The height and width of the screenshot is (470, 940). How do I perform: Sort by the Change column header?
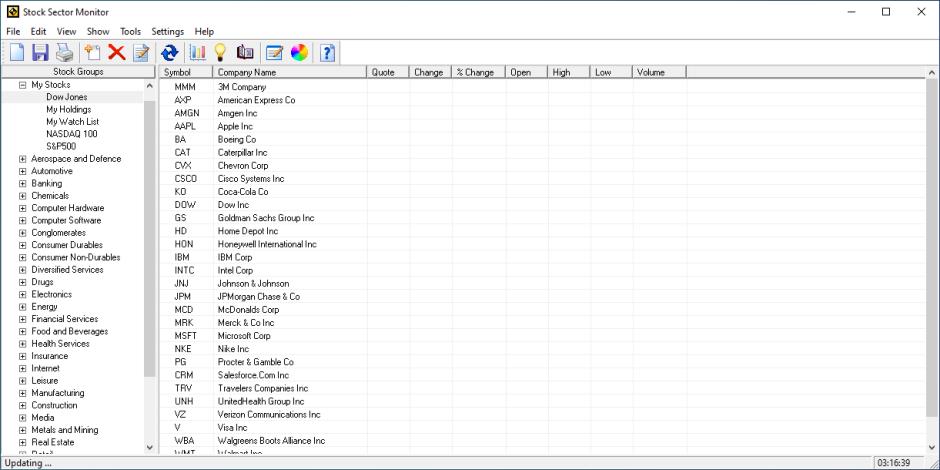click(x=430, y=72)
